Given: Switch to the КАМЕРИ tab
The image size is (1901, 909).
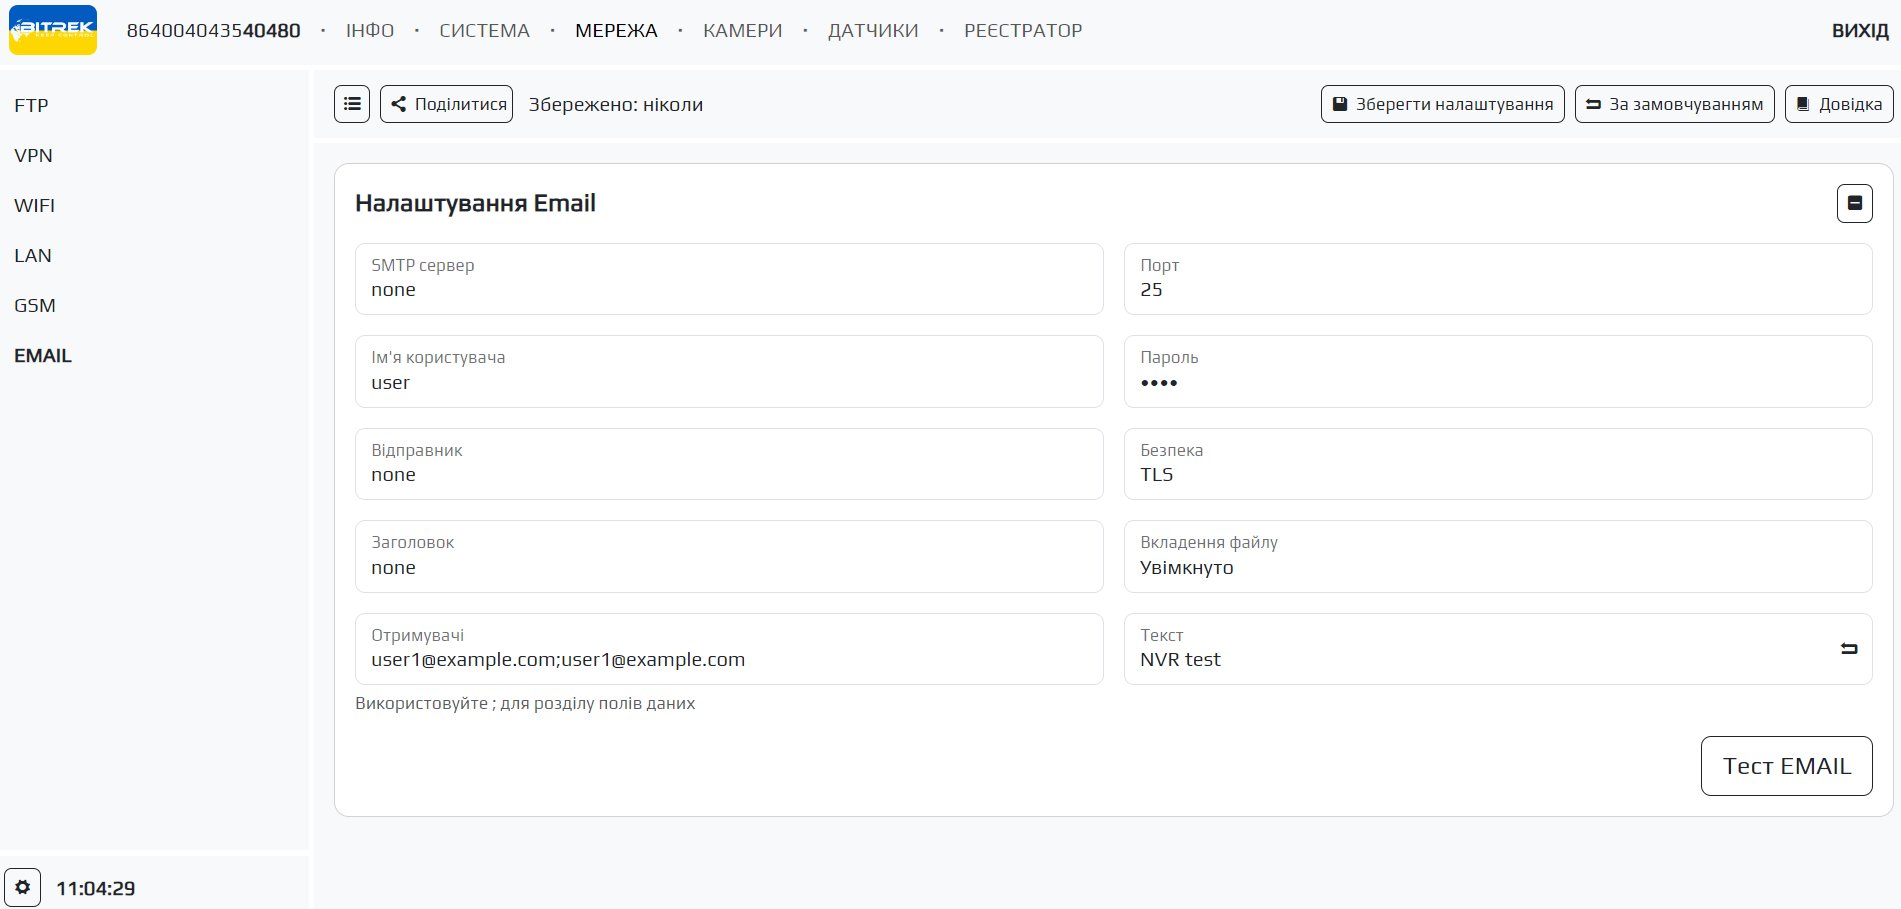Looking at the screenshot, I should (x=742, y=31).
